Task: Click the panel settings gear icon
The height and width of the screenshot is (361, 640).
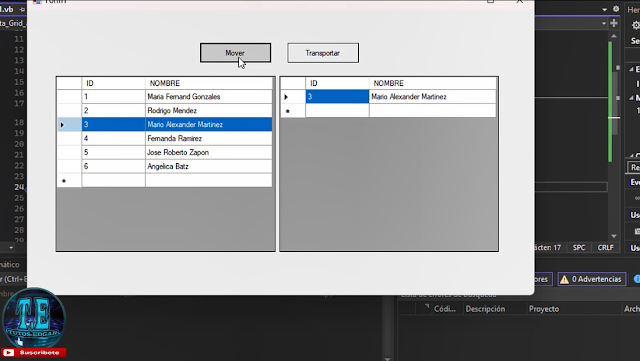Action: (x=616, y=9)
